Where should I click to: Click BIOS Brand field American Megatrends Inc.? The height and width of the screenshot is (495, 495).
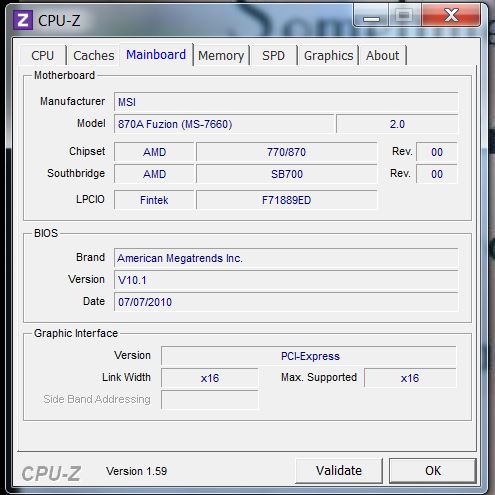[286, 258]
